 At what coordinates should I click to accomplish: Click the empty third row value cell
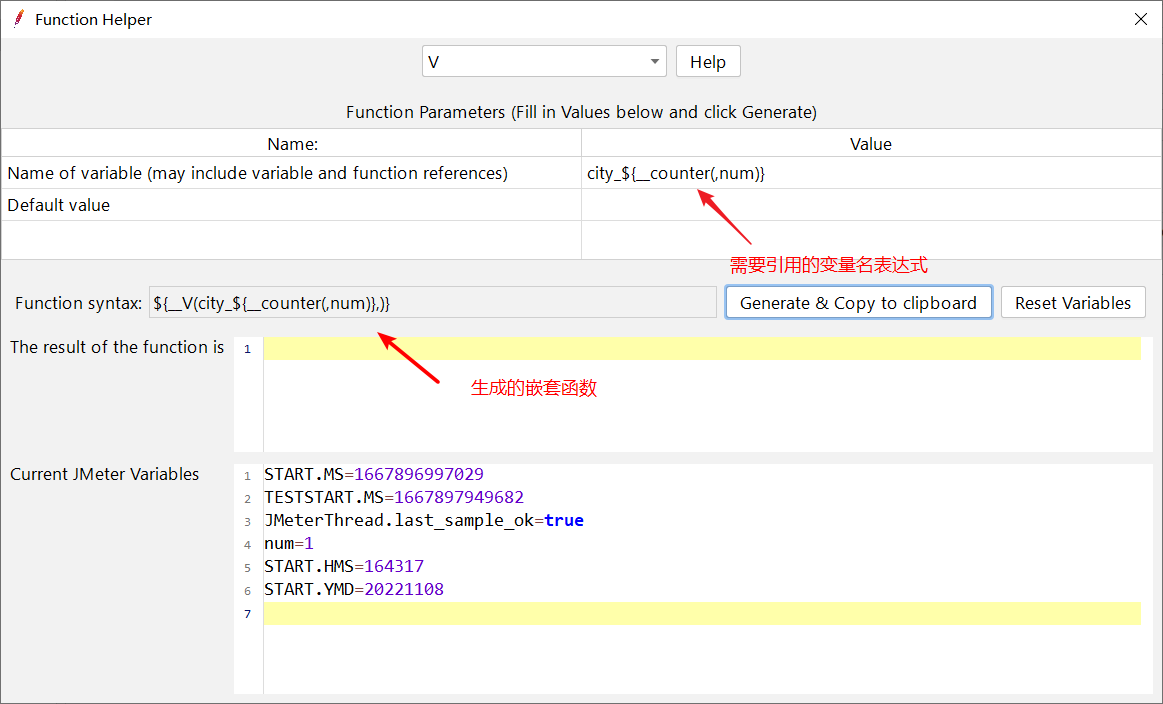pyautogui.click(x=870, y=239)
